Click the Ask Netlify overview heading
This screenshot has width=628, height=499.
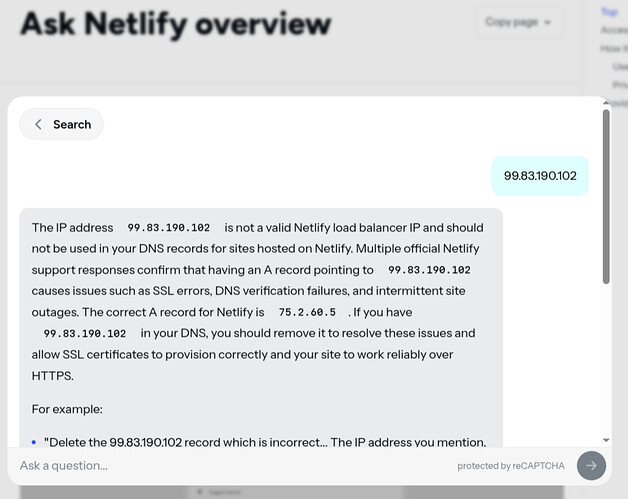[175, 22]
